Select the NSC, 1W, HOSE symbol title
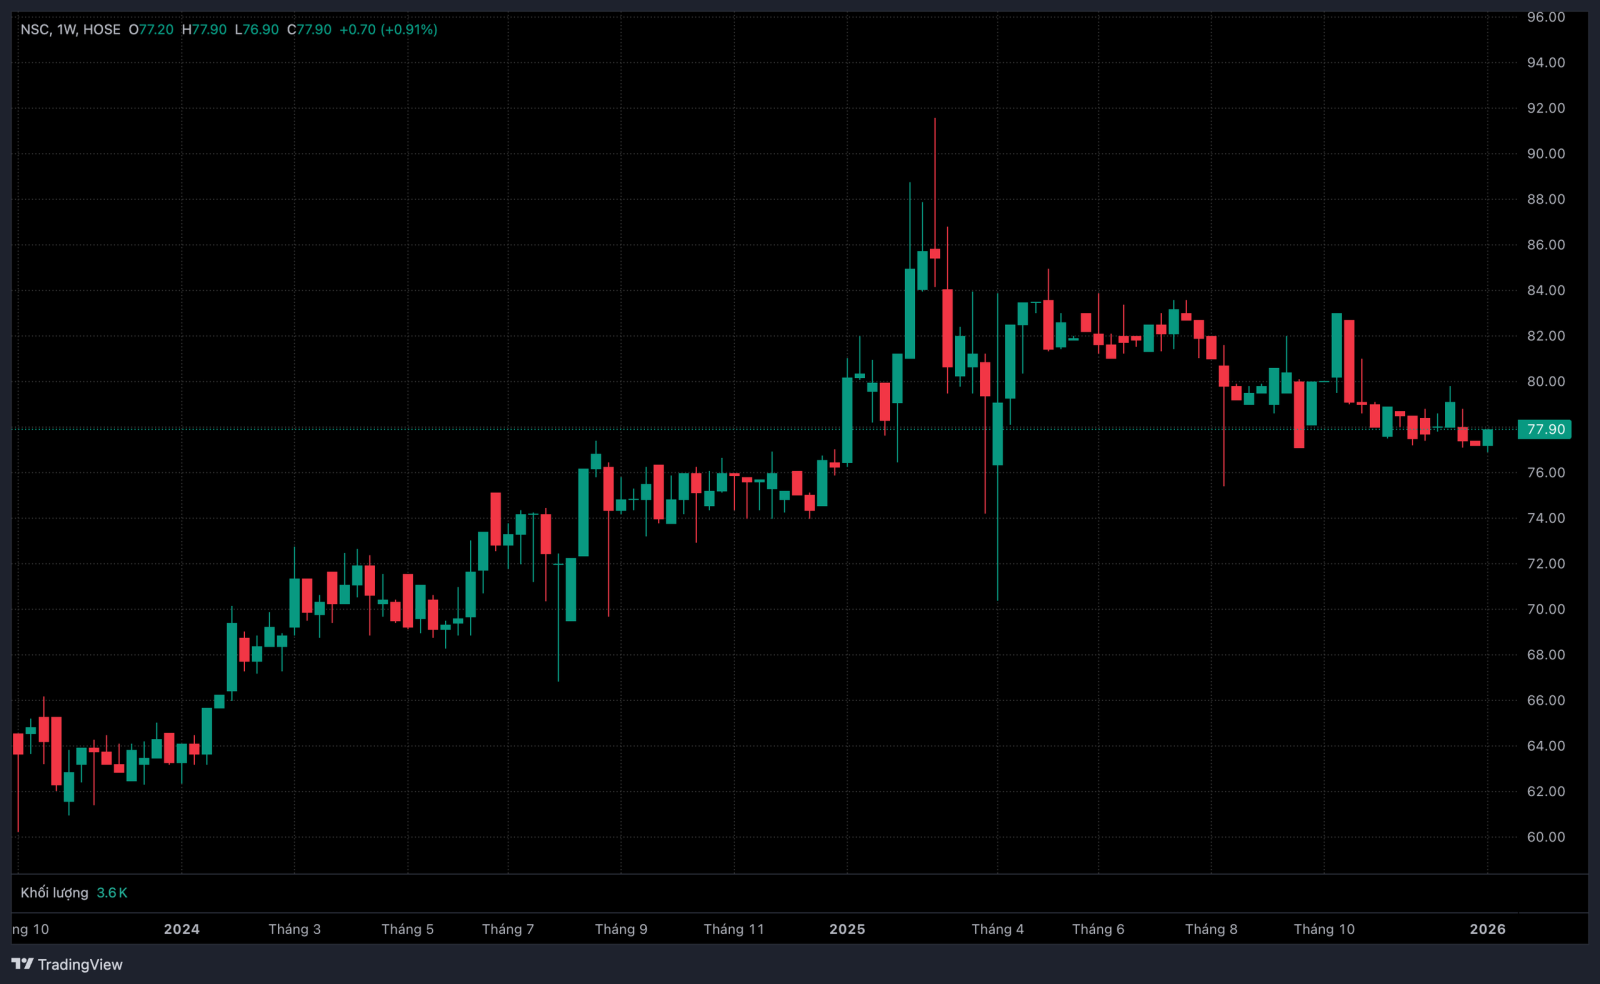 pos(70,30)
